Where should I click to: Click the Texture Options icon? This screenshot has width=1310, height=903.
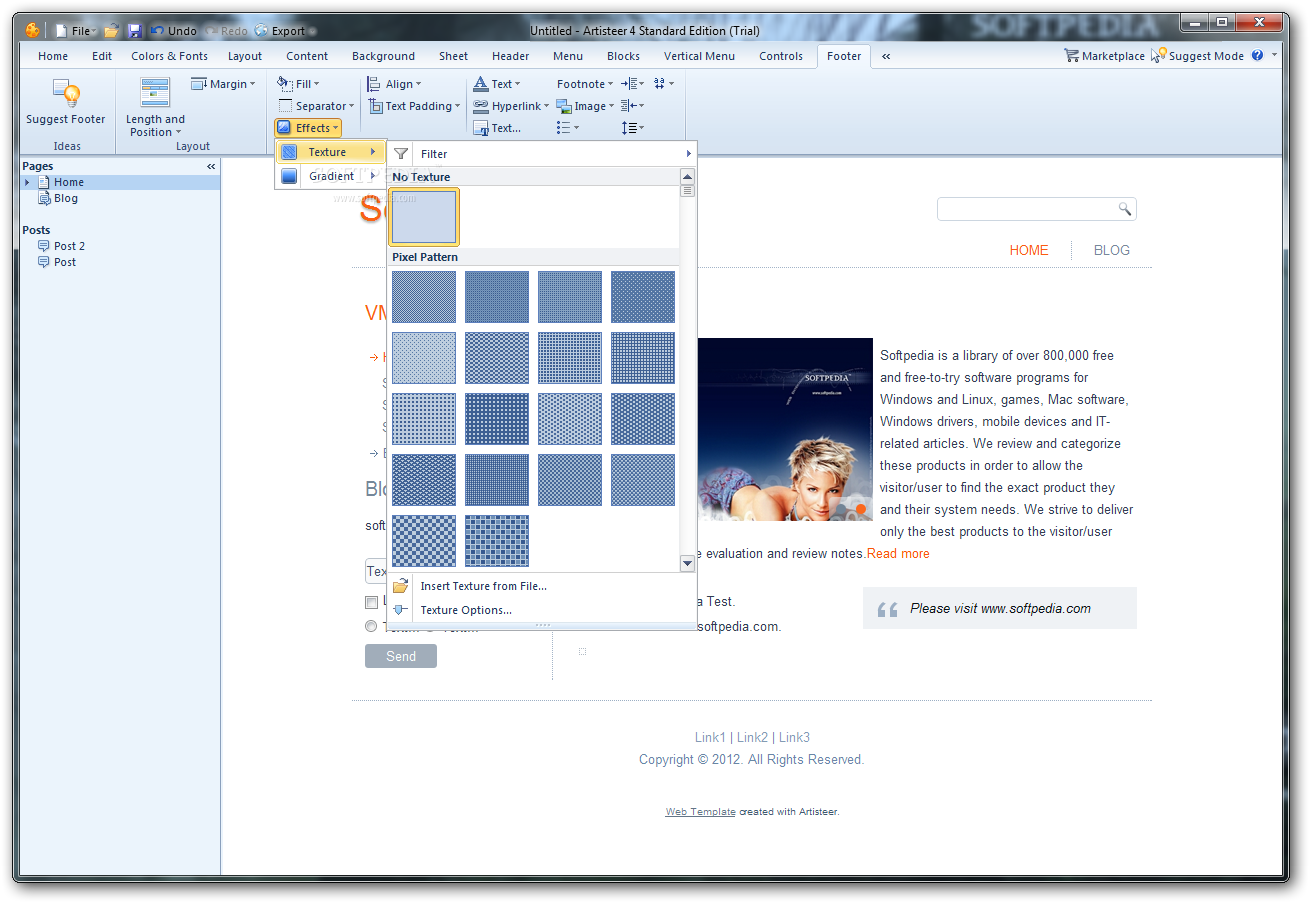401,610
